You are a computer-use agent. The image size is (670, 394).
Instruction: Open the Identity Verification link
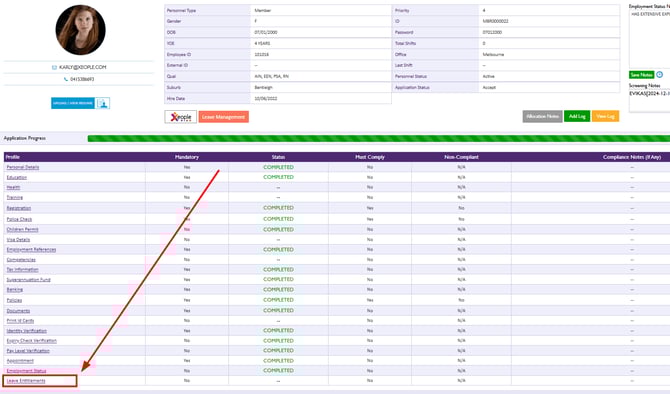pos(26,331)
